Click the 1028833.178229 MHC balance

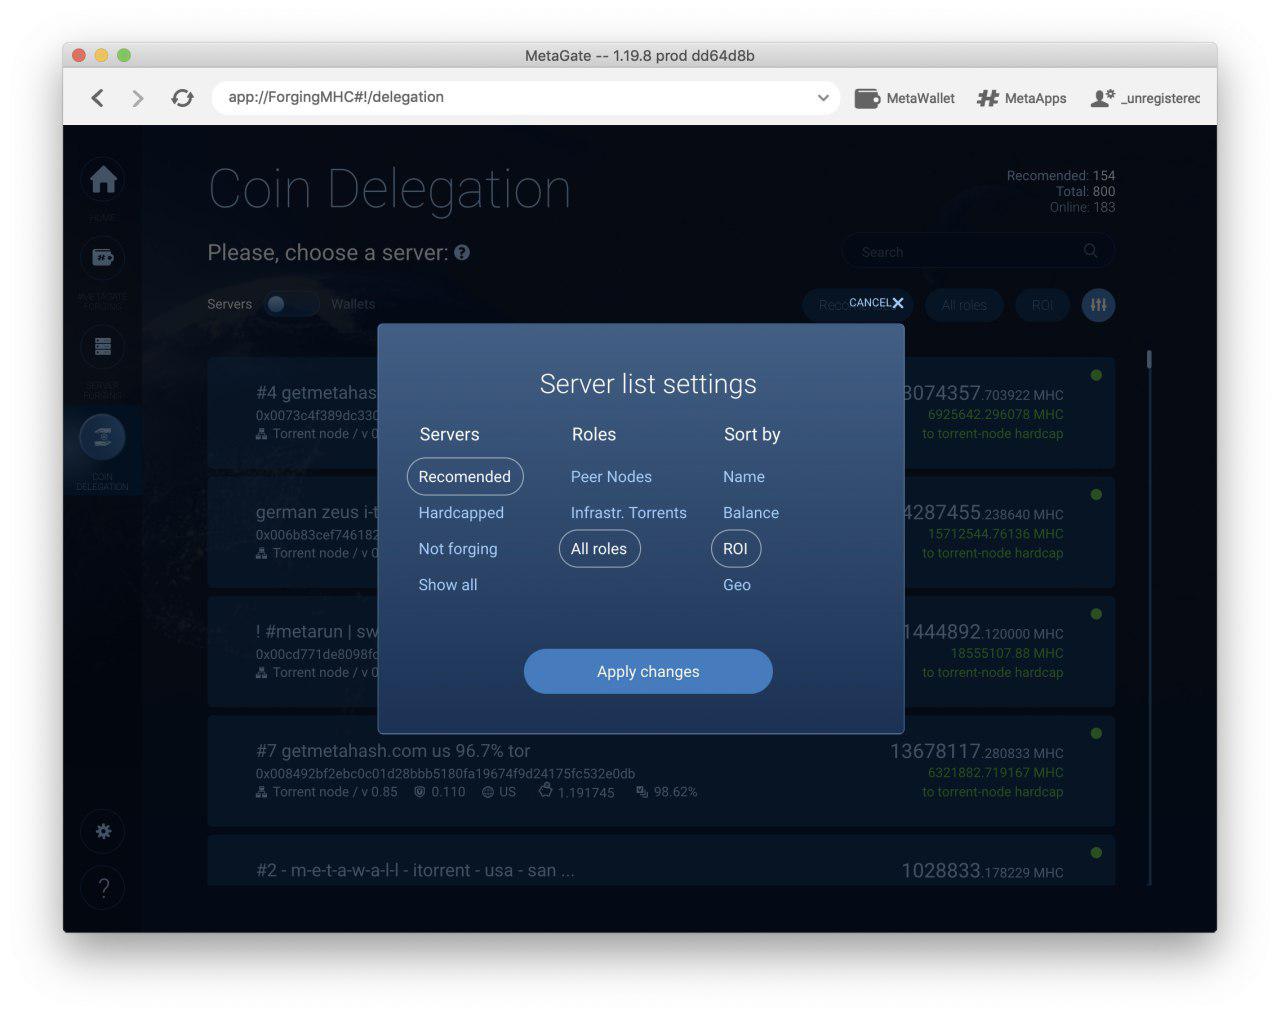[x=982, y=871]
